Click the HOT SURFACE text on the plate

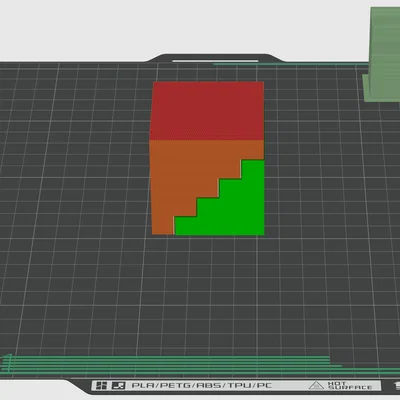click(350, 386)
